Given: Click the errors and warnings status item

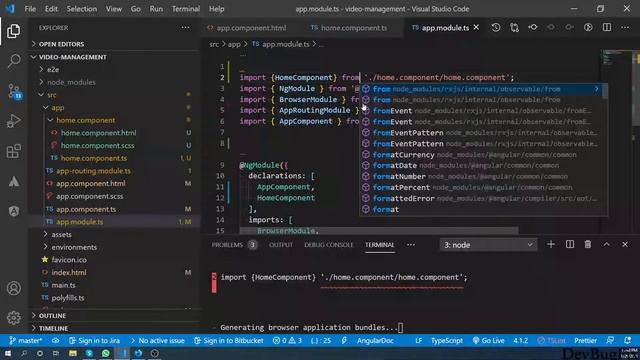Looking at the screenshot, I should (x=287, y=340).
